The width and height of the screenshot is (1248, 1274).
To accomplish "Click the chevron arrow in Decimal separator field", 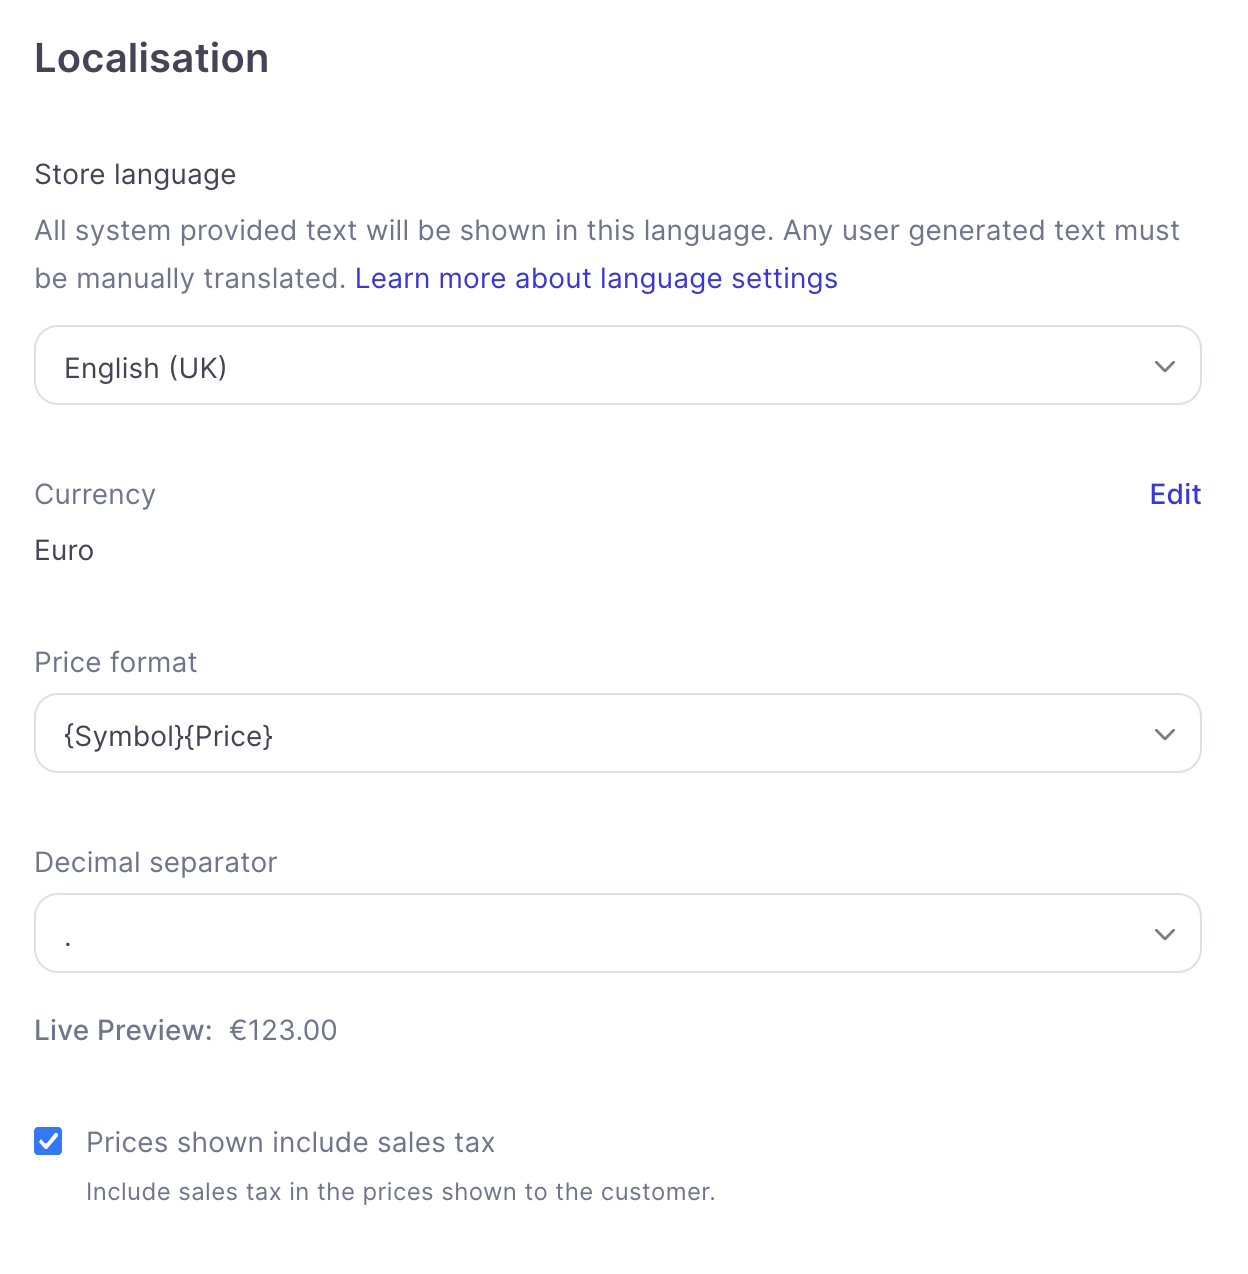I will pyautogui.click(x=1164, y=934).
